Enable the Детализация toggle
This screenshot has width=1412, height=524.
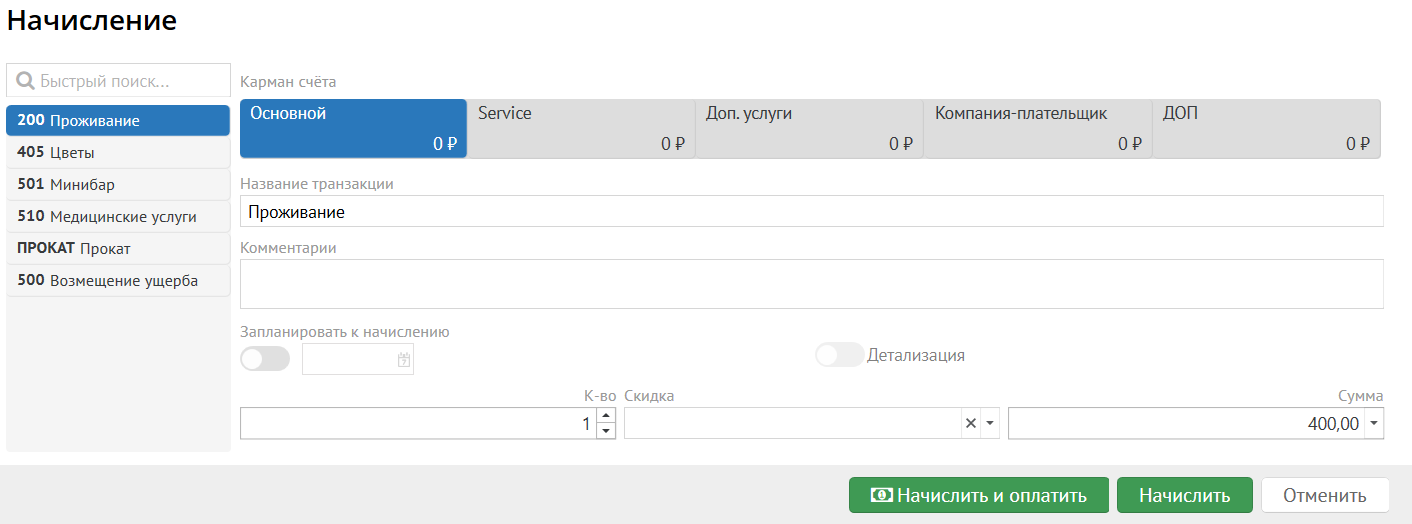[x=839, y=355]
